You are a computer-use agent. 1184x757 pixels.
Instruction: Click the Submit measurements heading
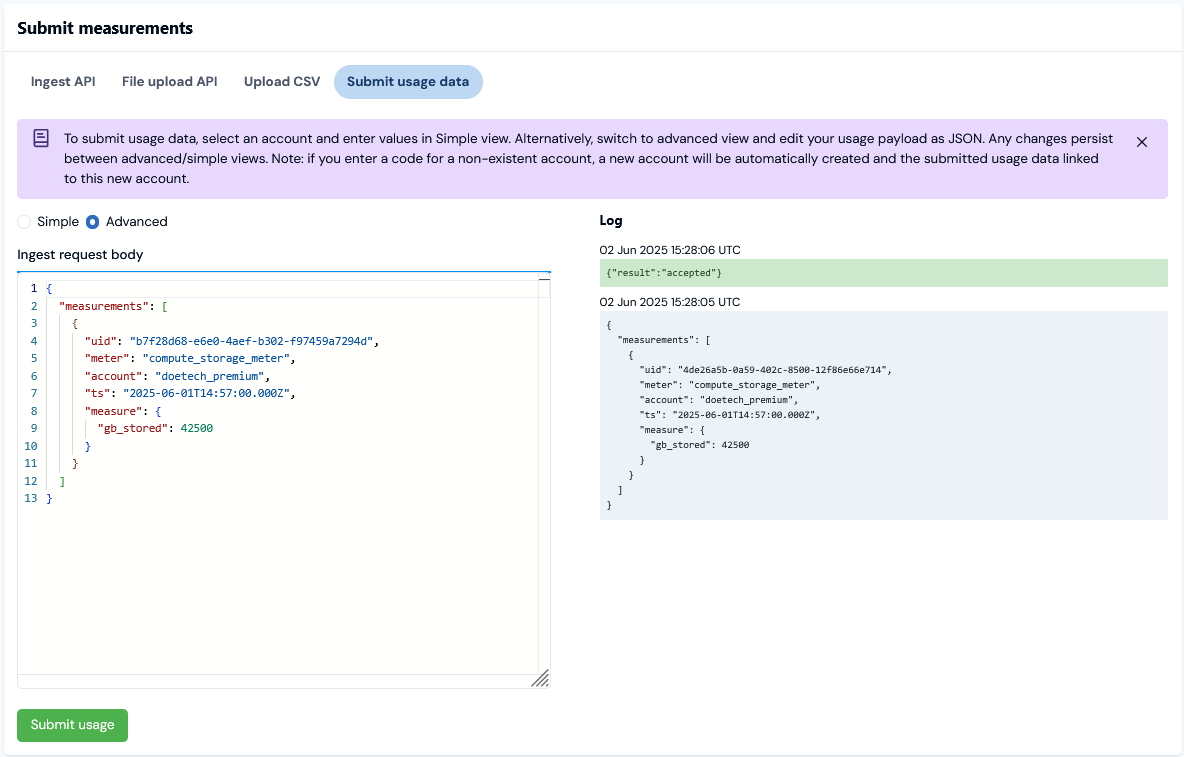tap(105, 28)
